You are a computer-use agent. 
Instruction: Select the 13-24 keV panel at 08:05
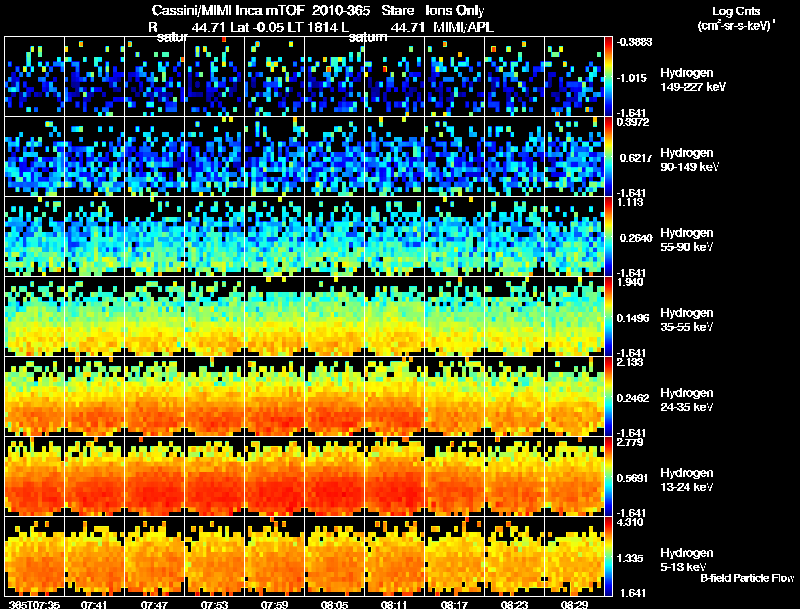tap(335, 476)
